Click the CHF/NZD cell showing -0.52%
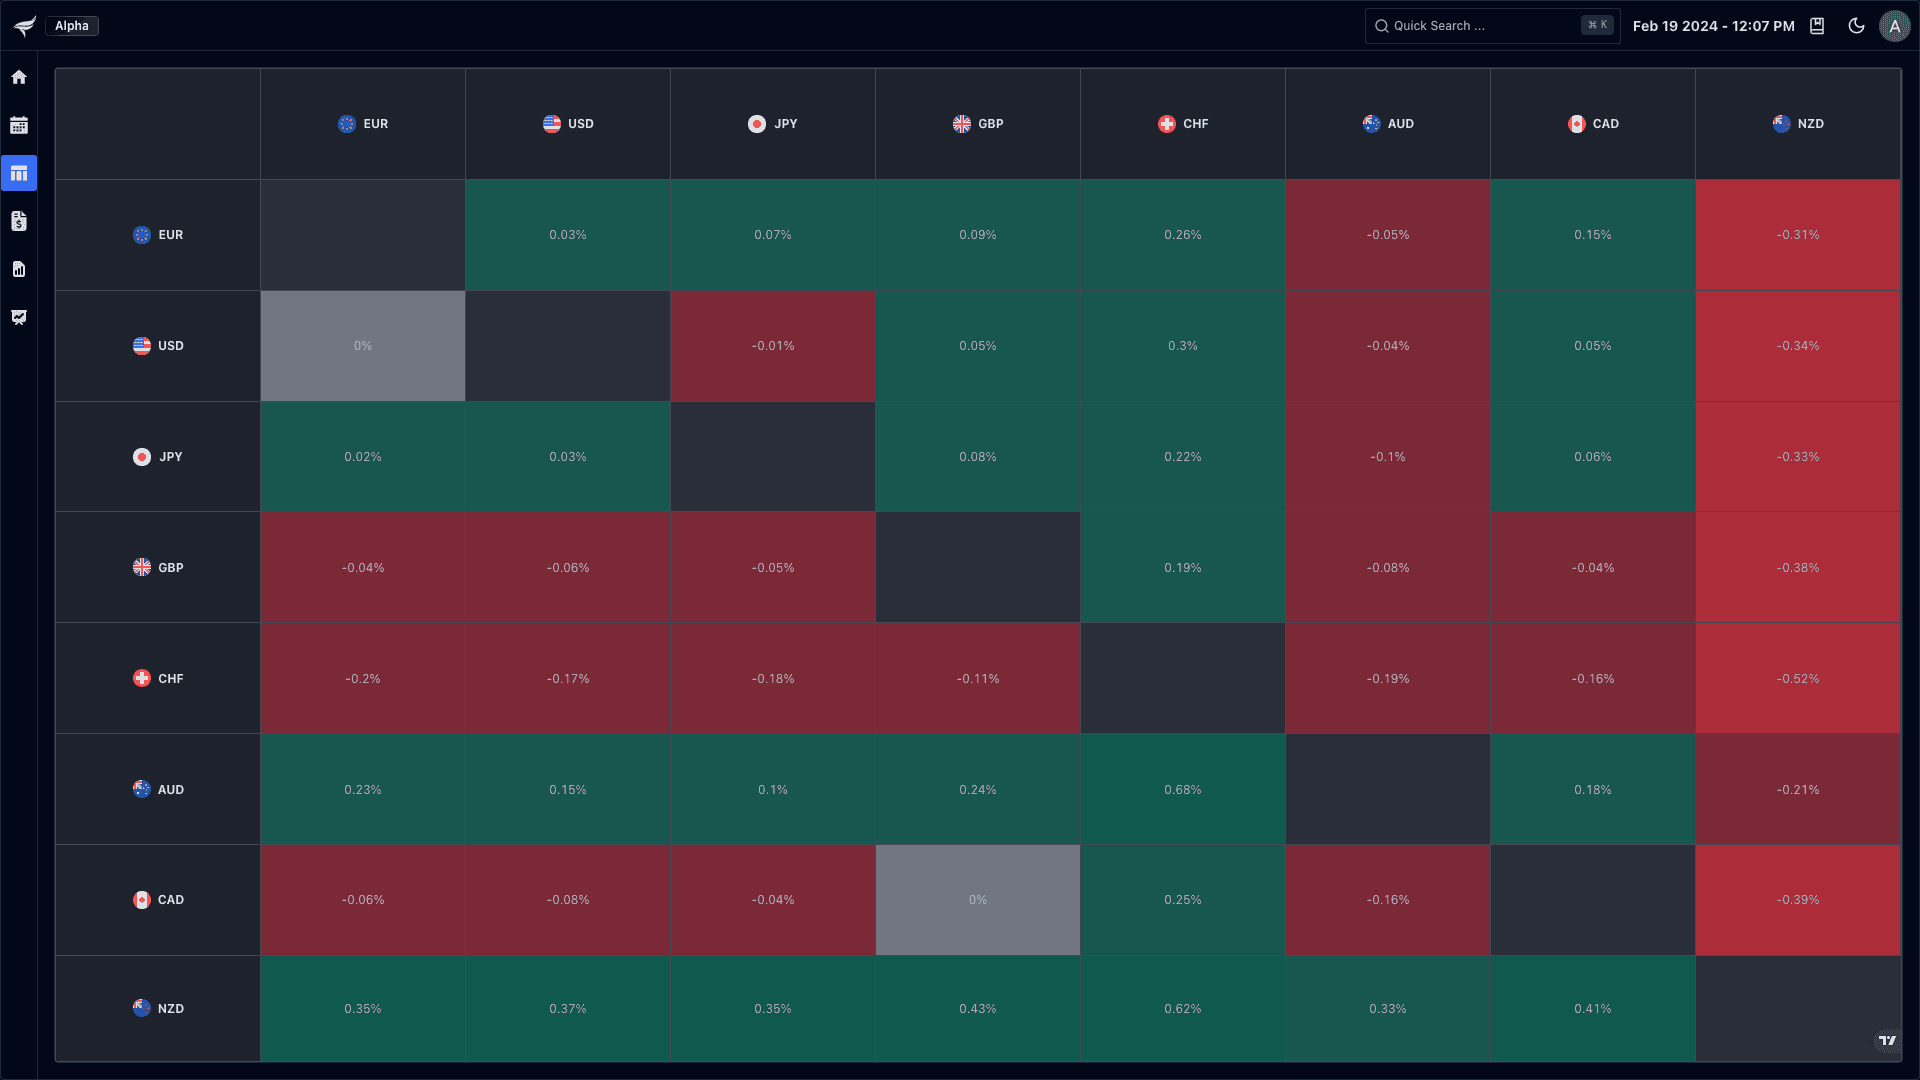Screen dimensions: 1920x1080 pos(1798,678)
